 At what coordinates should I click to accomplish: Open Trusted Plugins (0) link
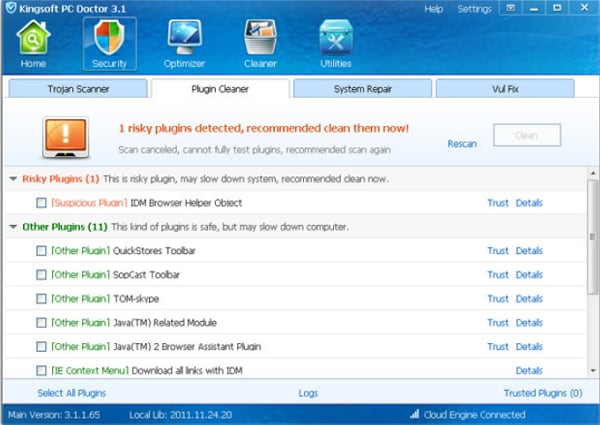[x=543, y=393]
